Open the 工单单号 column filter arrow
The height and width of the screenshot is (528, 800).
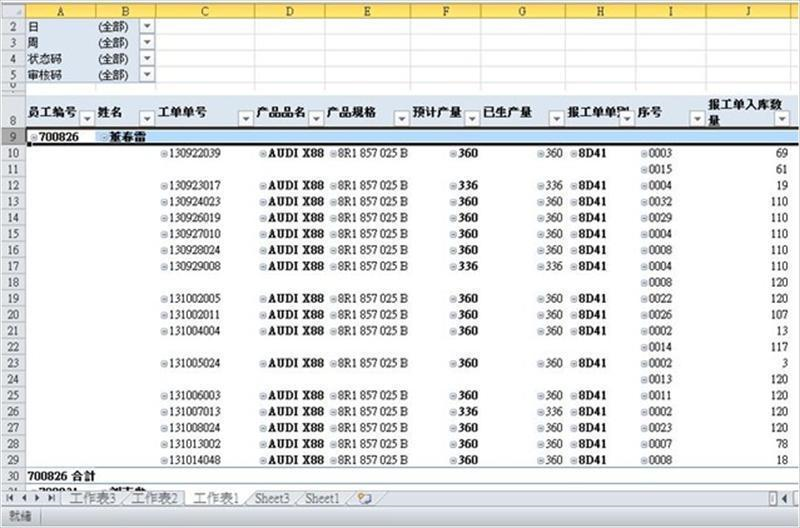coord(246,119)
